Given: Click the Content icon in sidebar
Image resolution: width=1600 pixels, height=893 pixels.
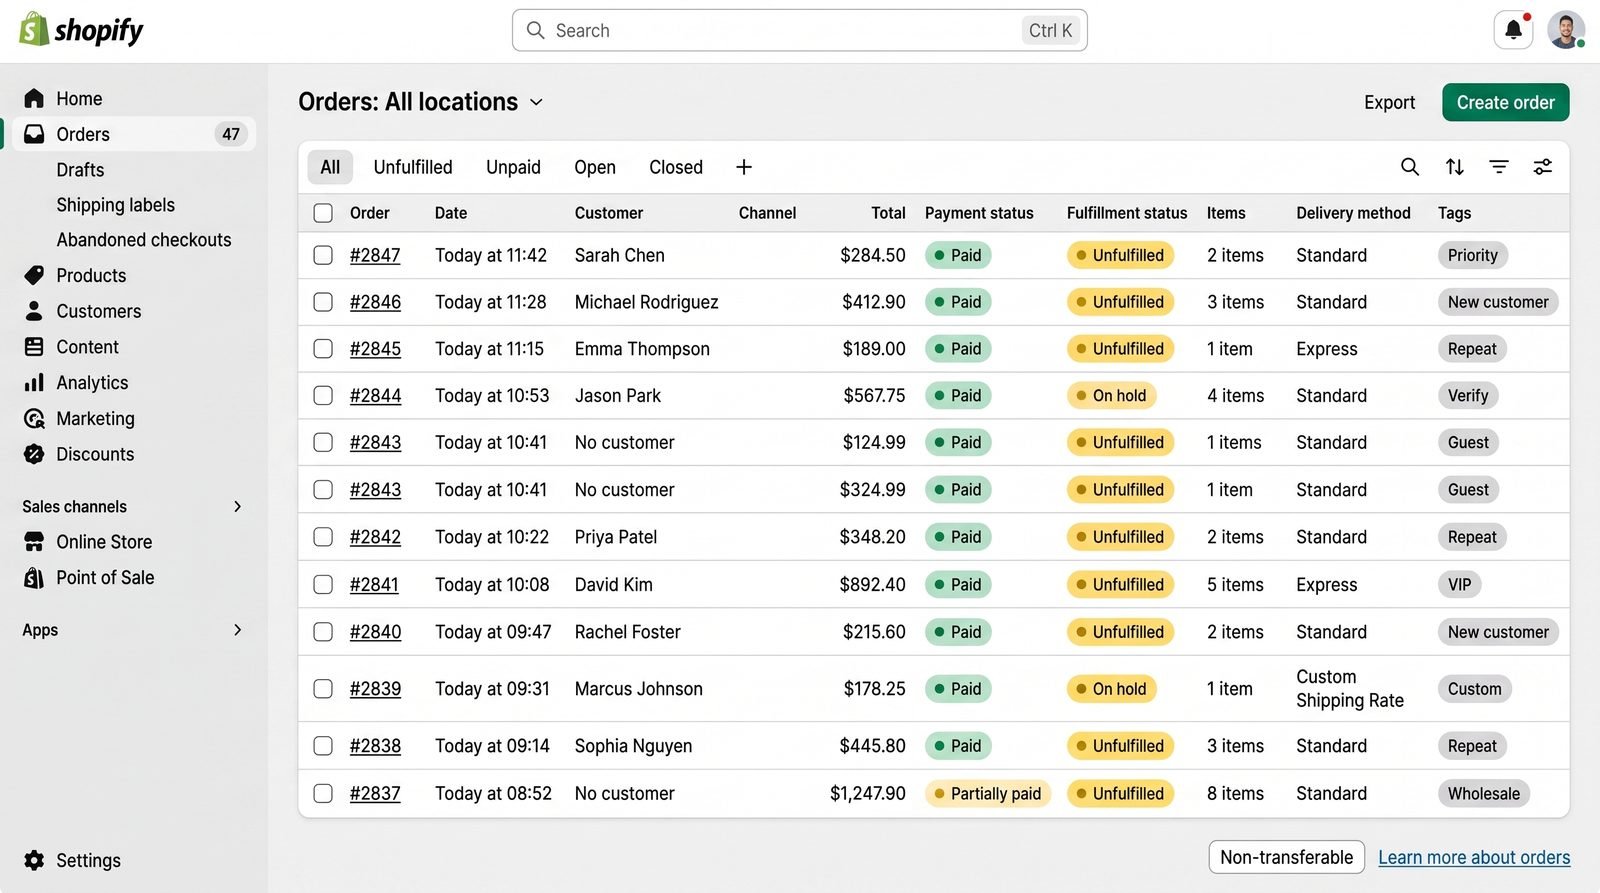Looking at the screenshot, I should tap(34, 347).
